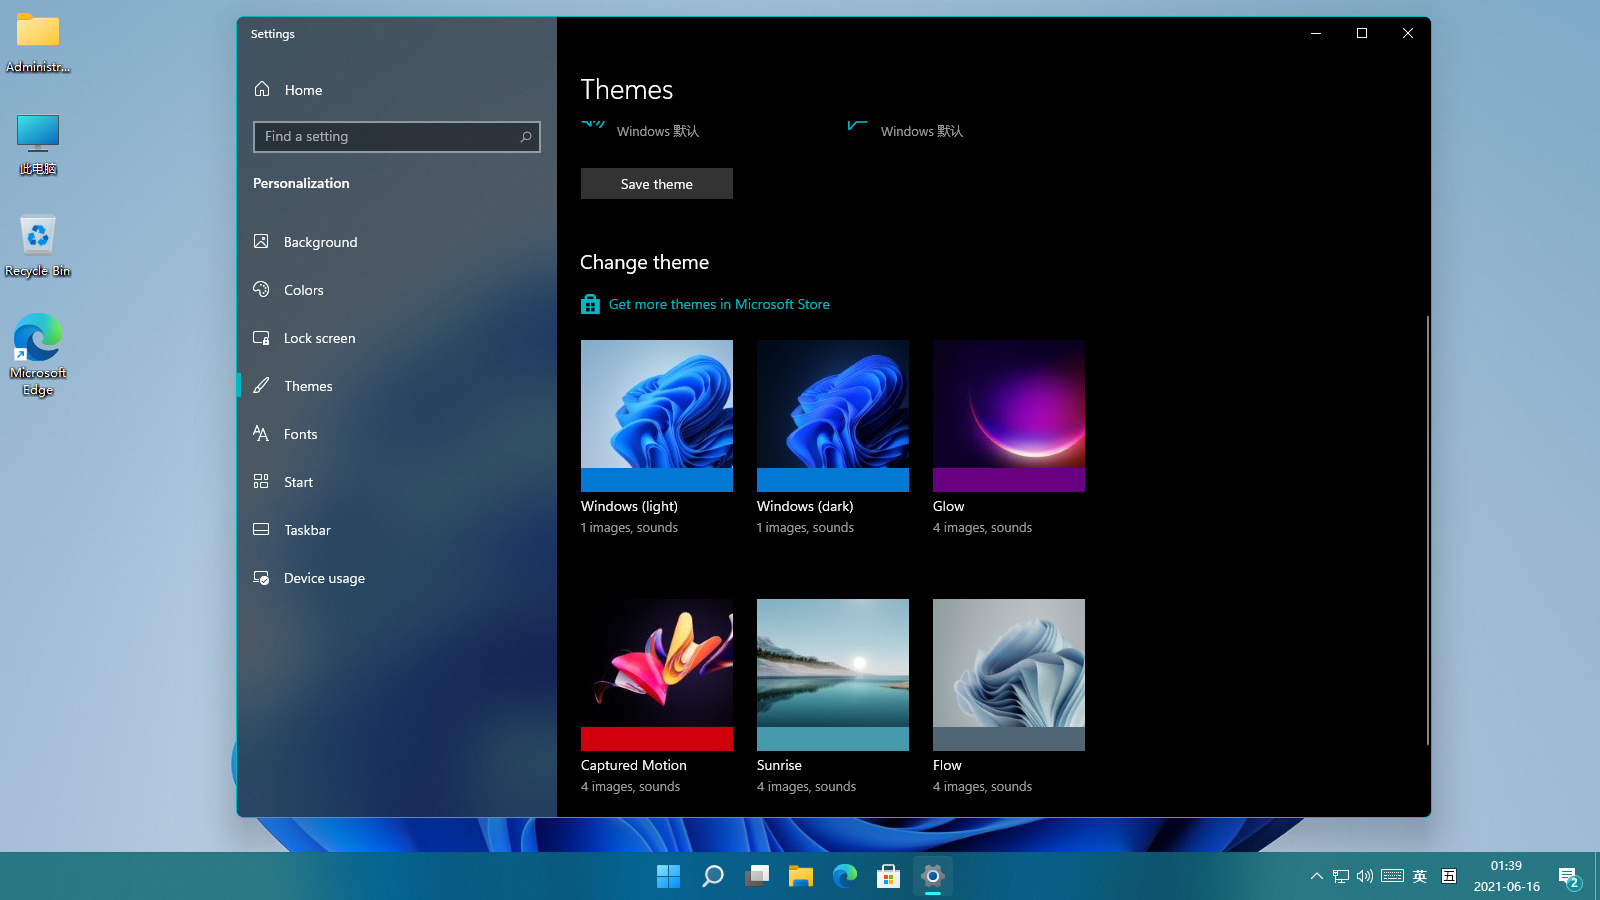Expand the input method indicator in system tray
Viewport: 1600px width, 900px height.
pyautogui.click(x=1420, y=876)
